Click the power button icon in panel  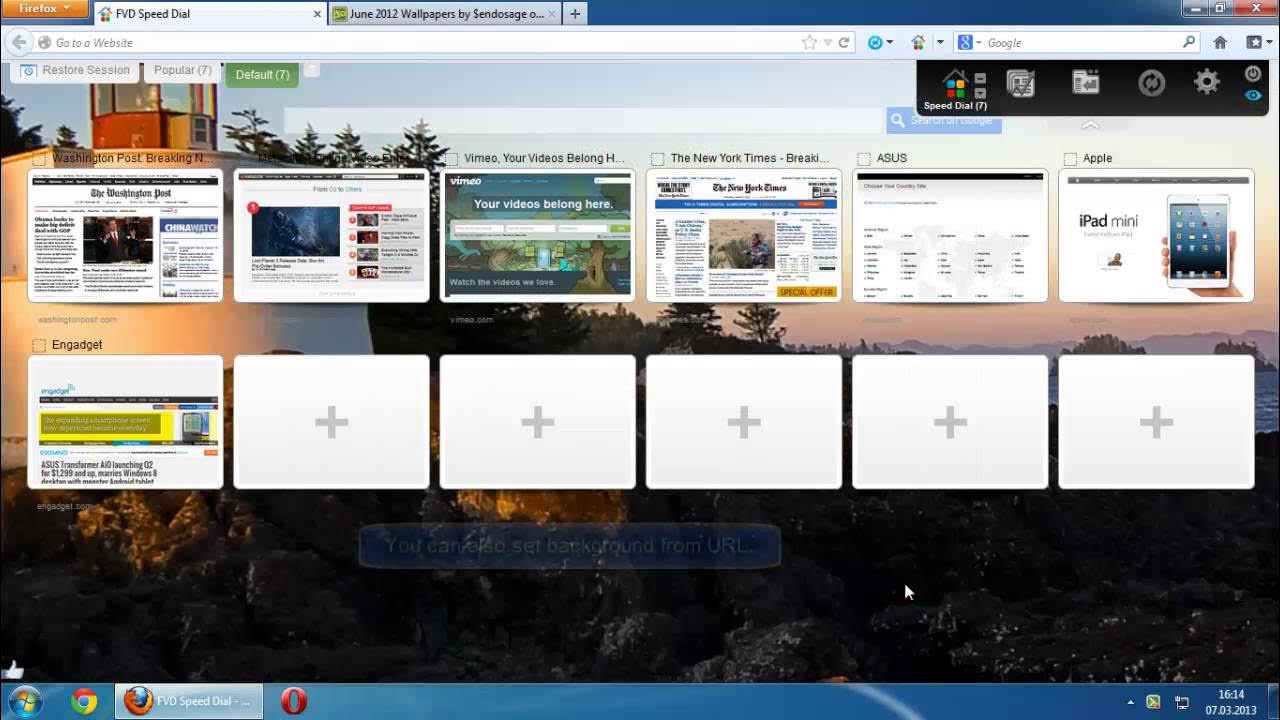(x=1253, y=74)
